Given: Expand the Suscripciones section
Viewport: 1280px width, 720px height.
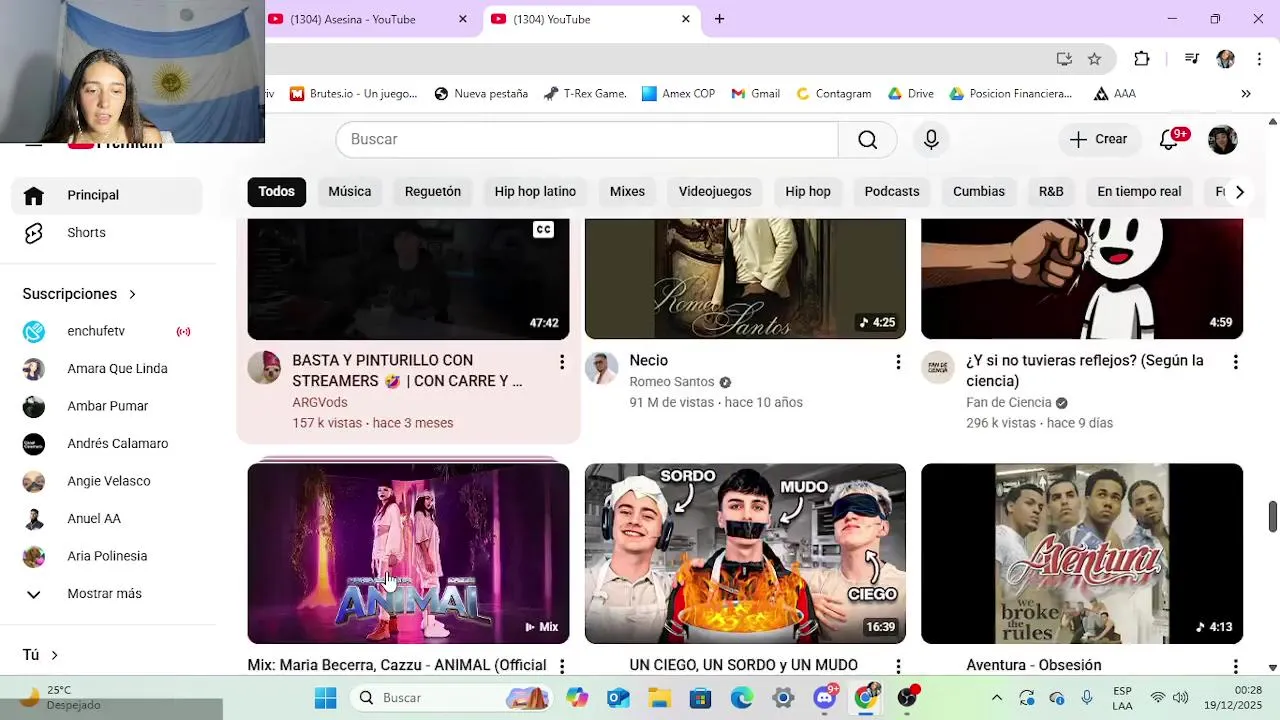Looking at the screenshot, I should point(80,294).
